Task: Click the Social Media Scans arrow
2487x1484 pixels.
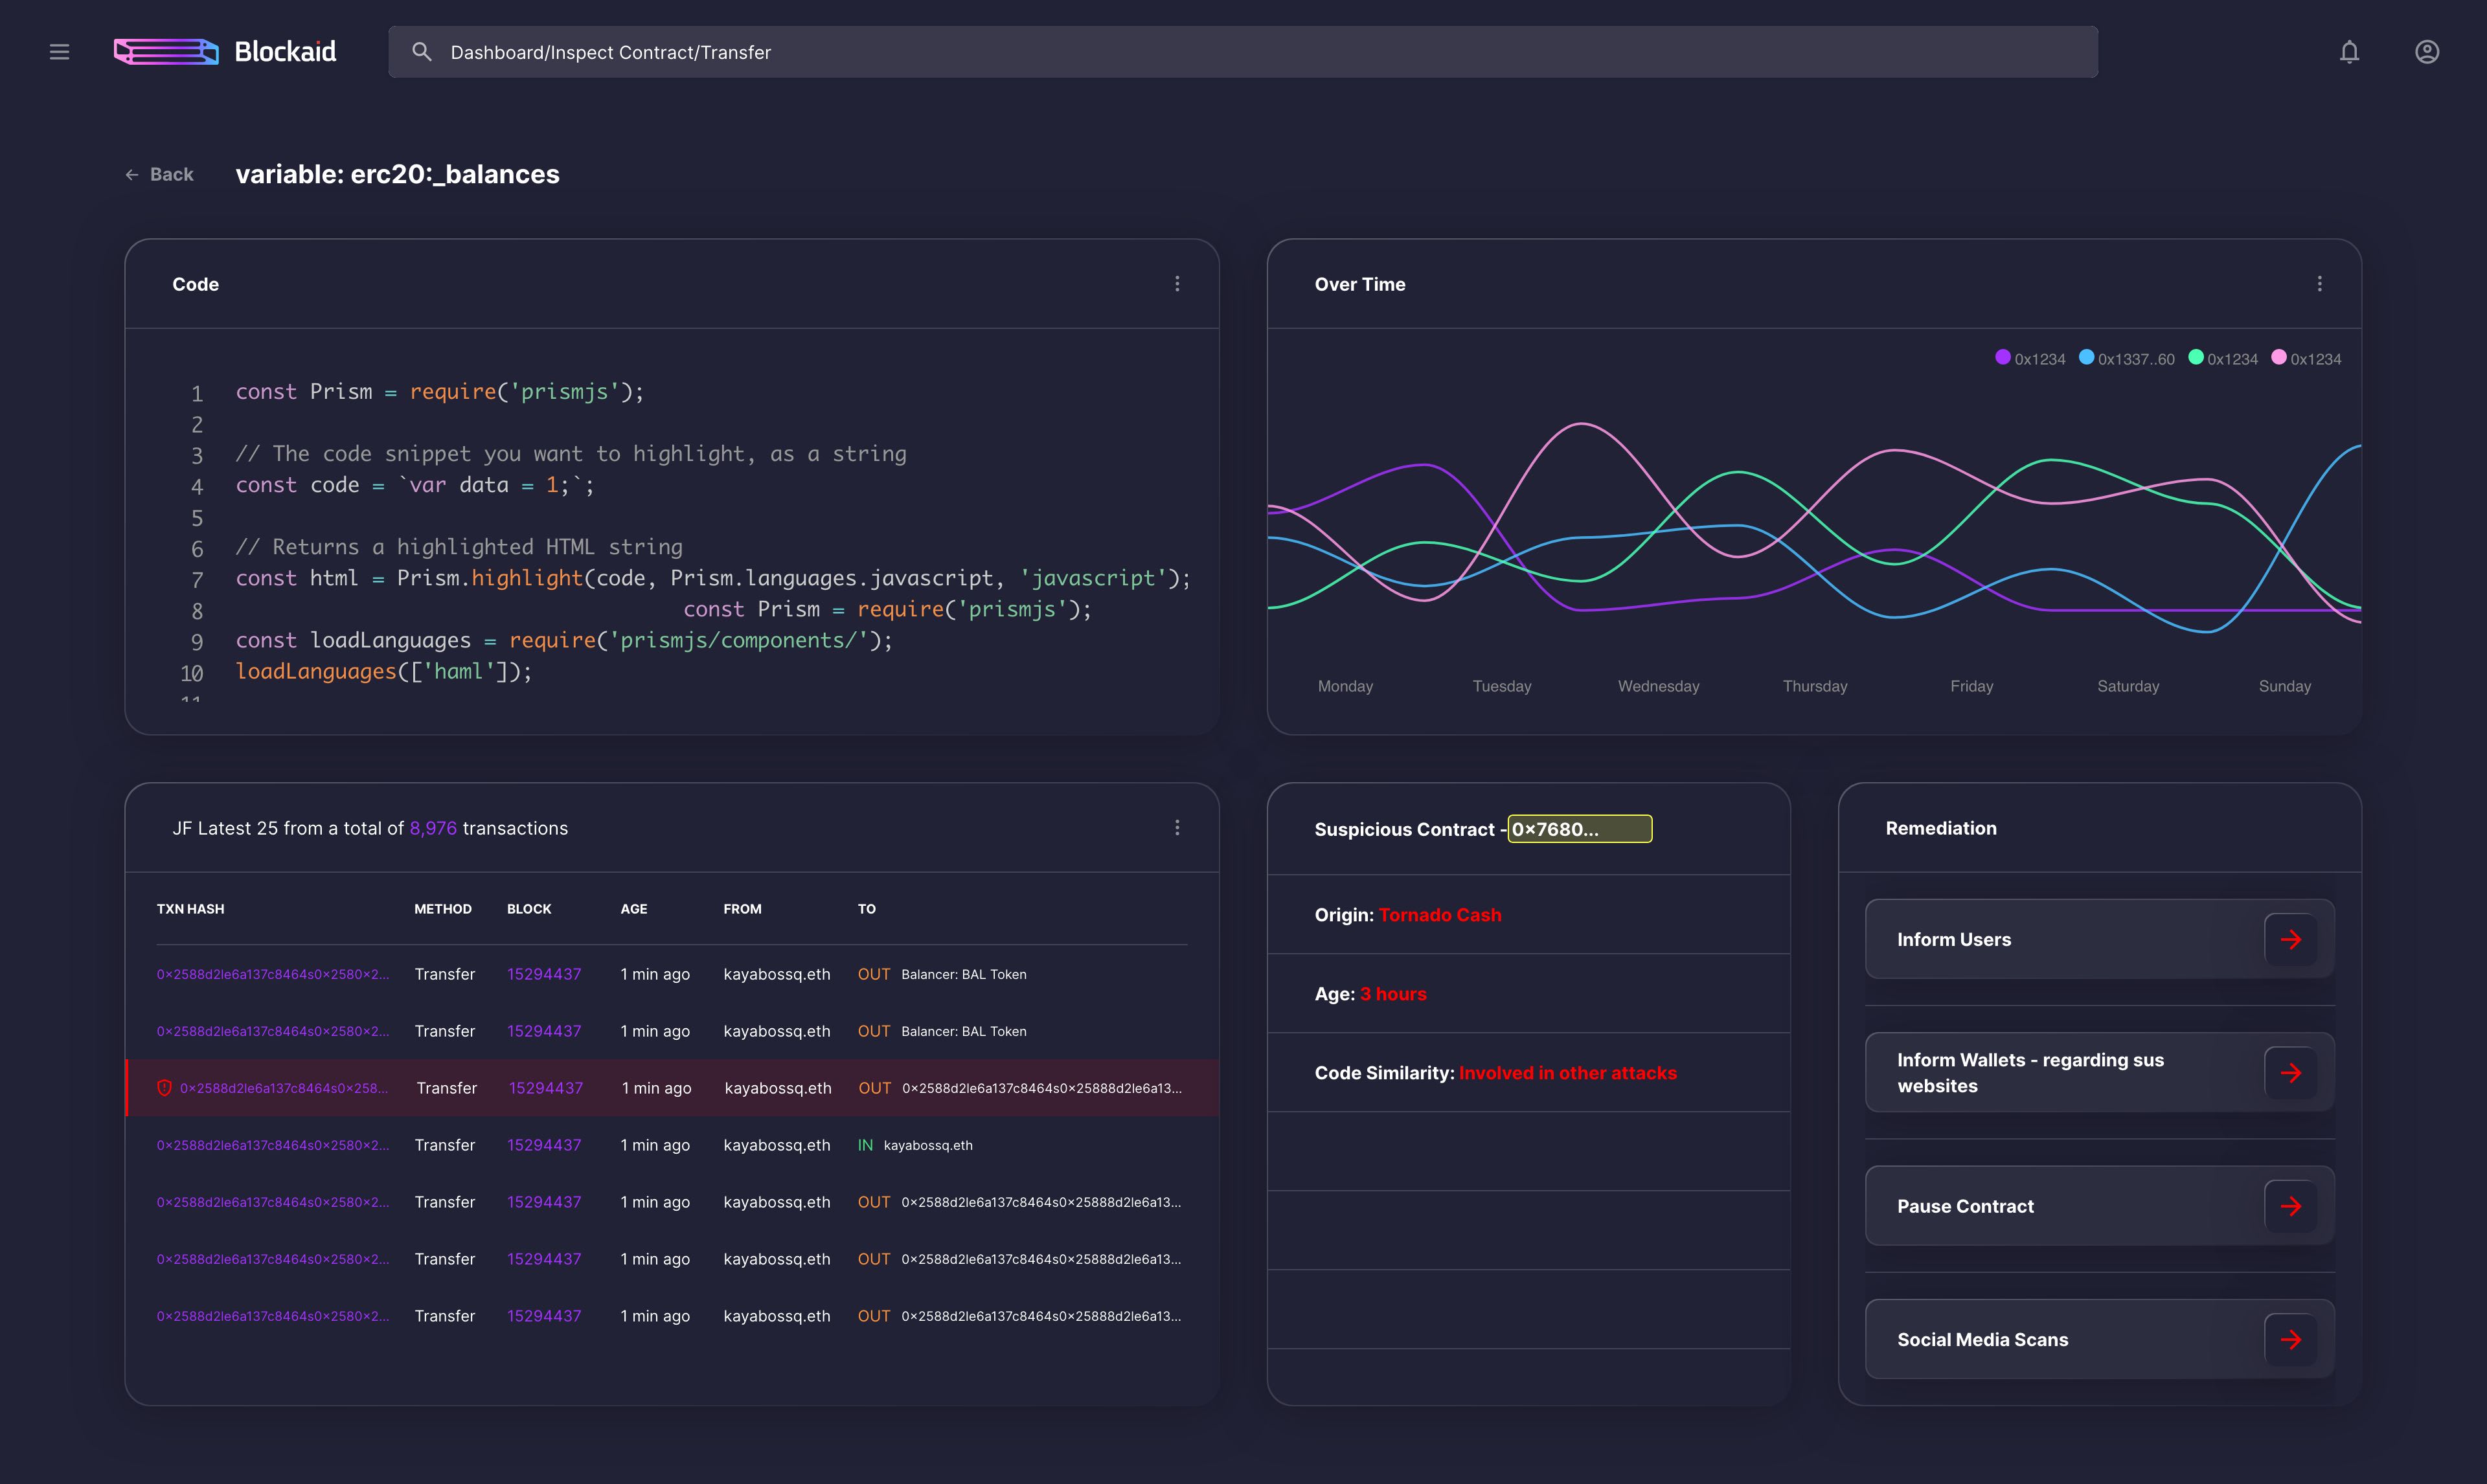Action: (2290, 1340)
